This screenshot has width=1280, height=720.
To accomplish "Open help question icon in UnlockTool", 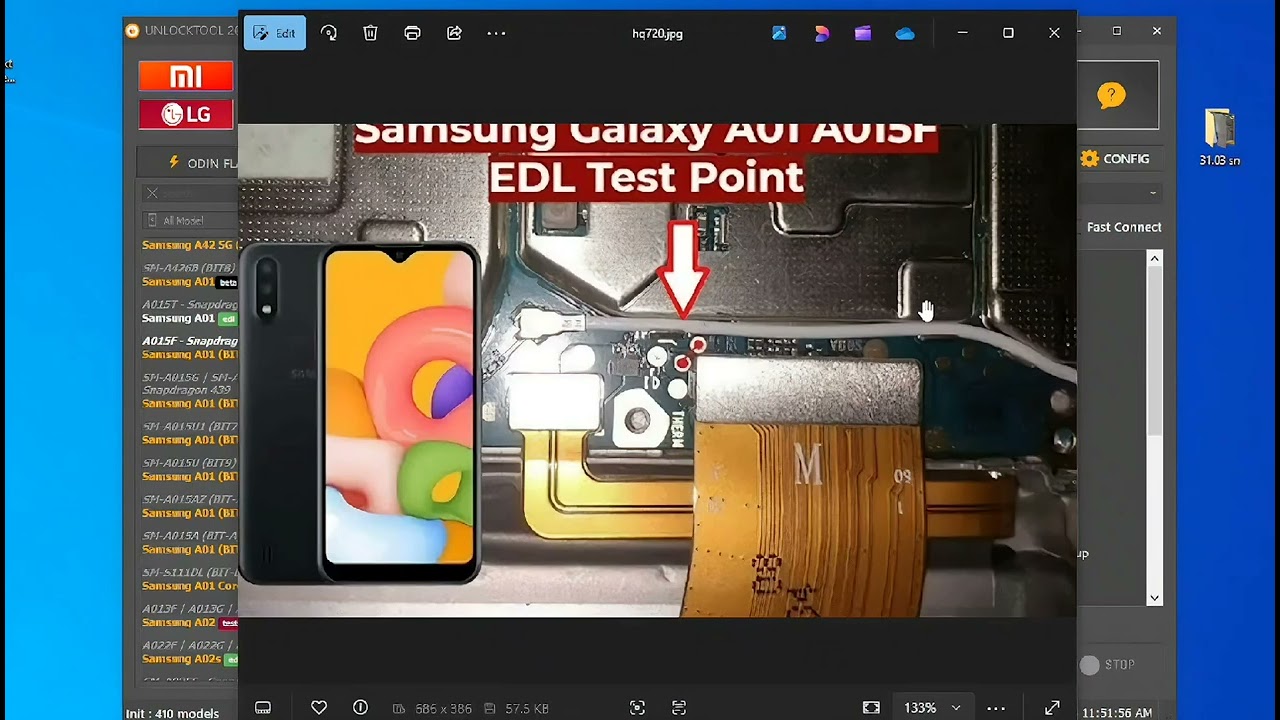I will click(x=1111, y=95).
